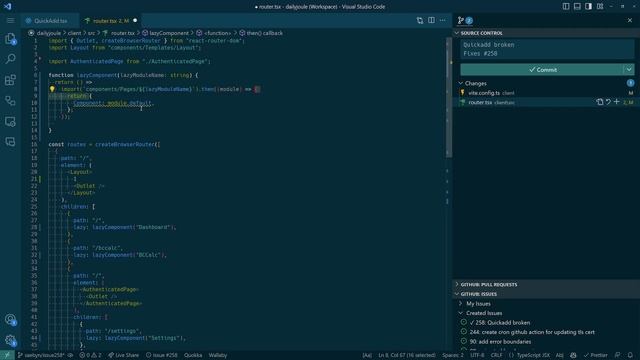
Task: Click the dailyjoule breadcrumb
Action: [44, 33]
